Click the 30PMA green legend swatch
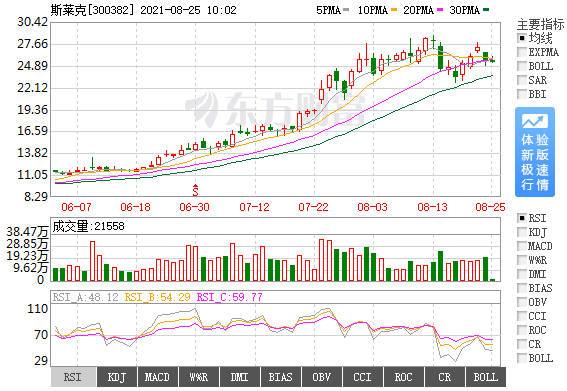This screenshot has height=391, width=567. click(x=486, y=10)
